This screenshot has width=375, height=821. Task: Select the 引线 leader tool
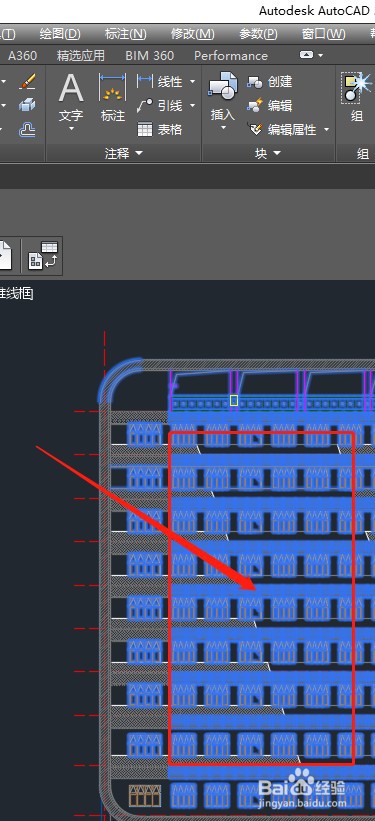(x=159, y=106)
